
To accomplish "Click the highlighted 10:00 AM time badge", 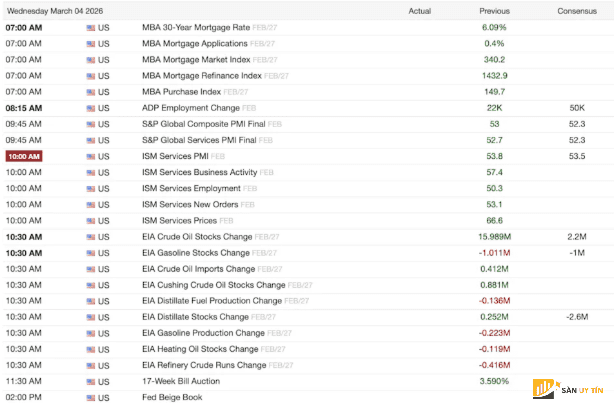I will [23, 156].
